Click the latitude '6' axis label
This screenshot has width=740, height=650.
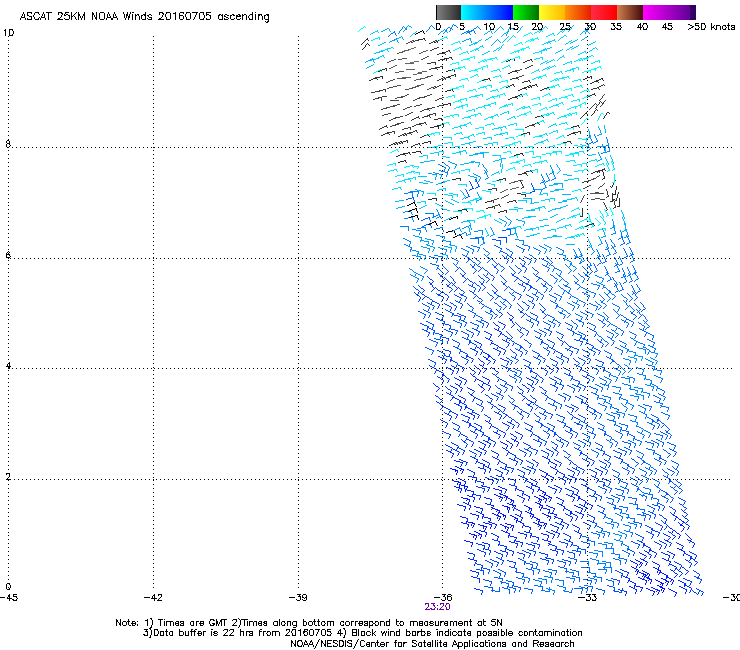pyautogui.click(x=8, y=255)
